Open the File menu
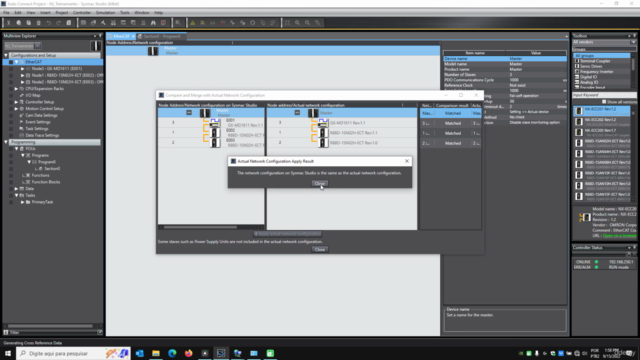Image resolution: width=640 pixels, height=360 pixels. click(x=6, y=13)
